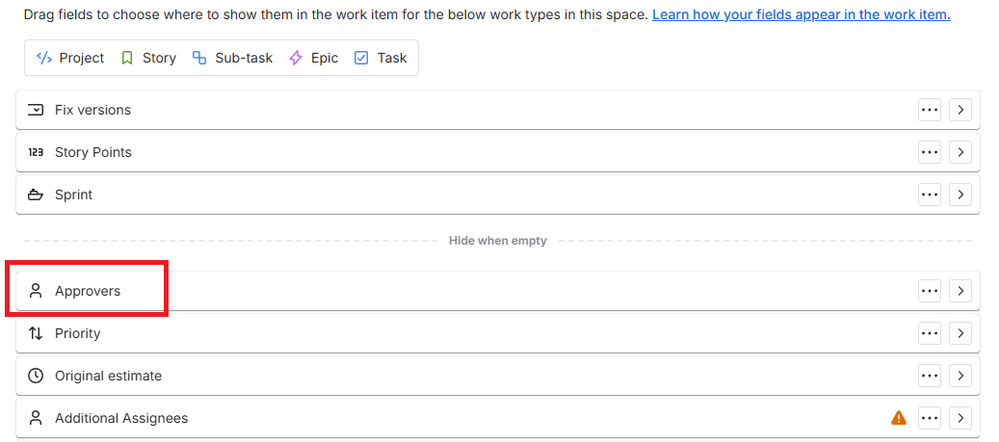The image size is (999, 442).
Task: Select the Sub-task work type
Action: [232, 58]
